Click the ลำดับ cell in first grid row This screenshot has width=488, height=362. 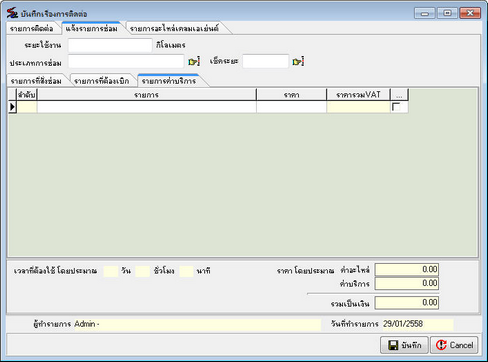pyautogui.click(x=27, y=107)
